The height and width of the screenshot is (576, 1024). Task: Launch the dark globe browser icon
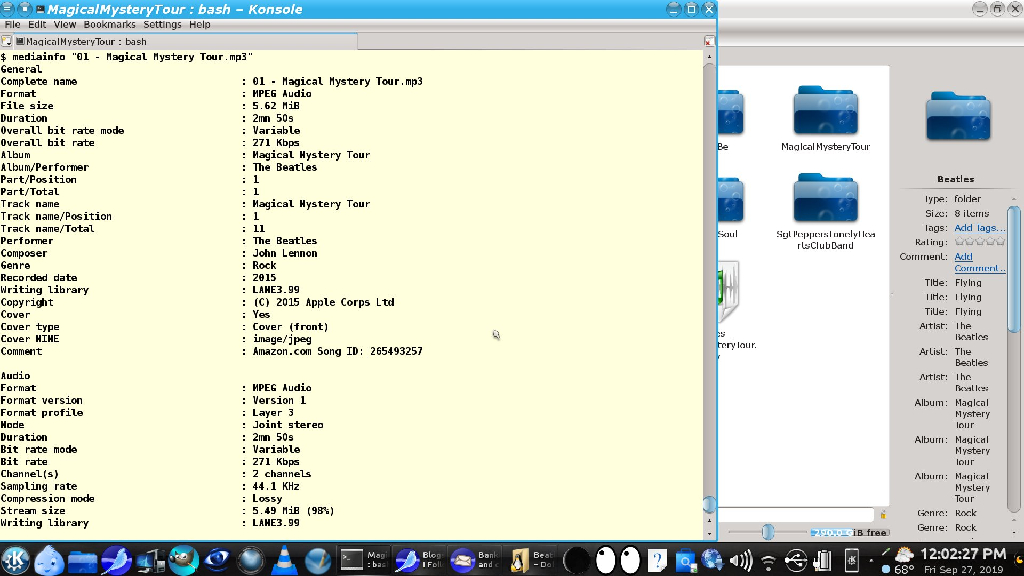pyautogui.click(x=250, y=560)
